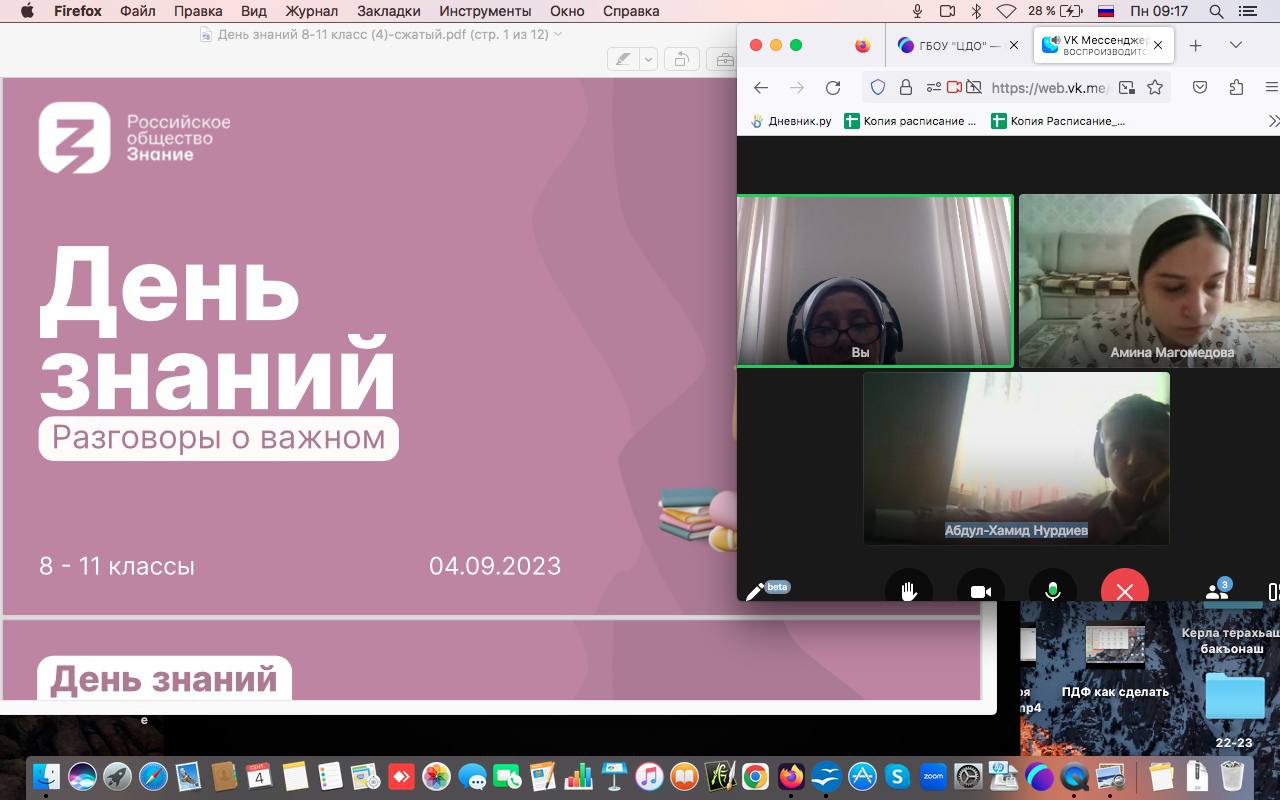Screen dimensions: 1280x800
Task: Raise hand in the VK call
Action: pos(908,591)
